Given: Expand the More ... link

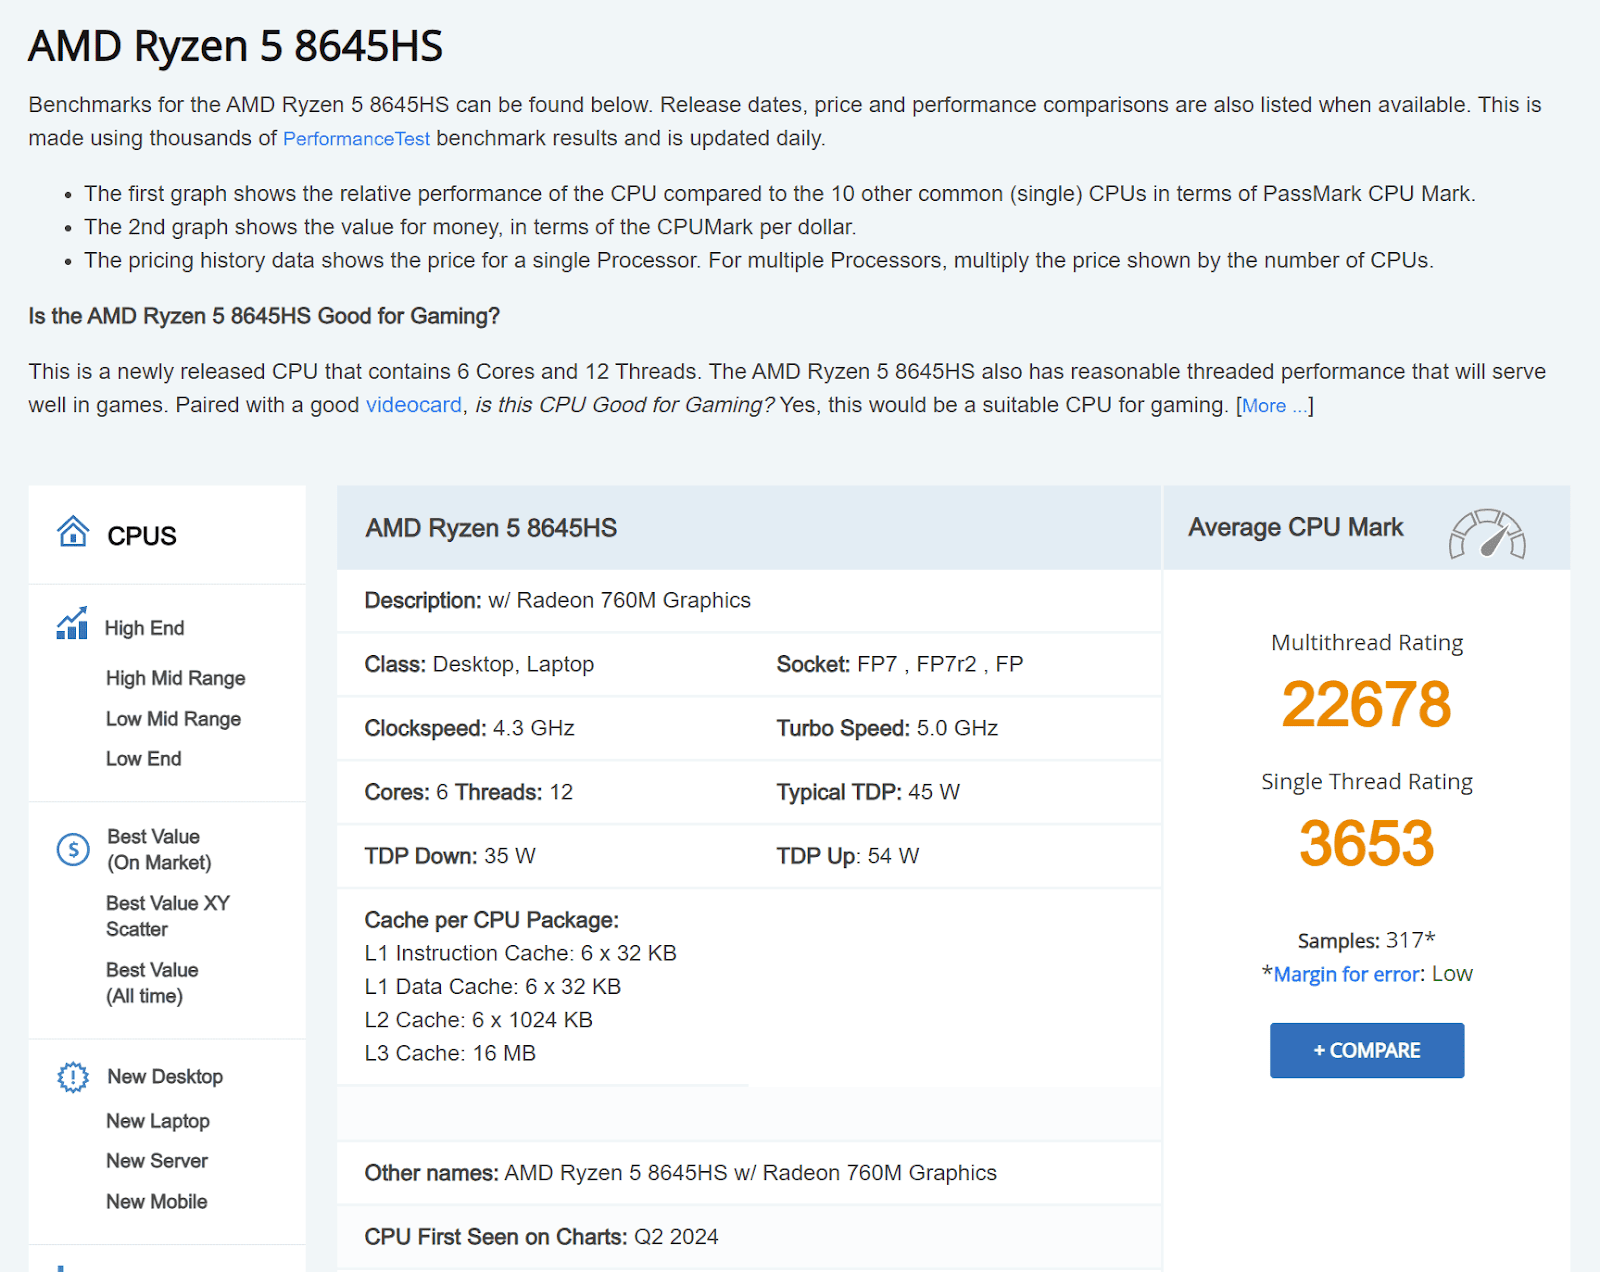Looking at the screenshot, I should [1275, 406].
